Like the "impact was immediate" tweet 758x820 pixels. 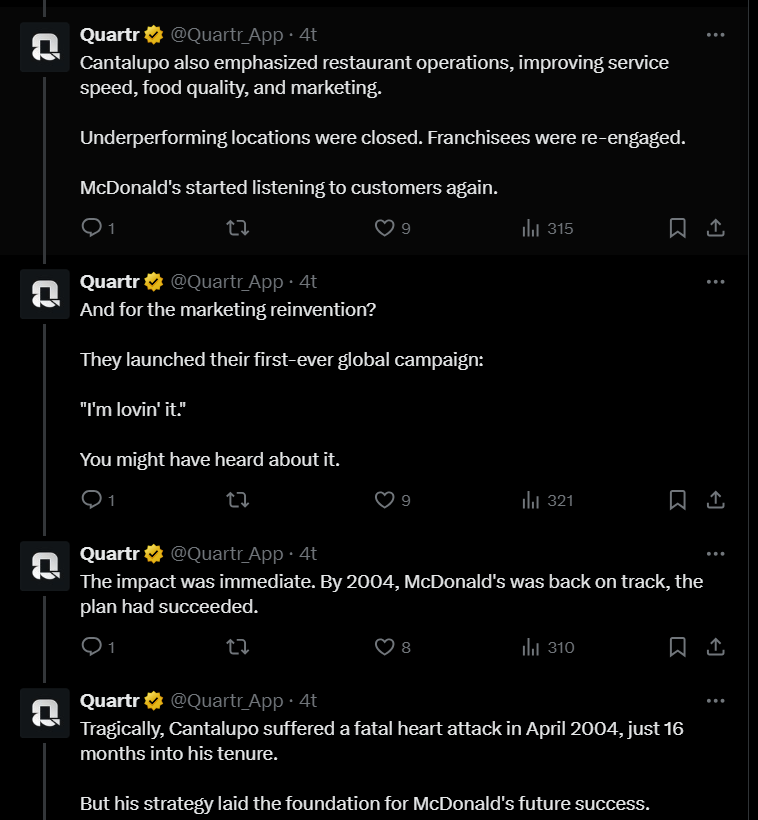coord(385,647)
